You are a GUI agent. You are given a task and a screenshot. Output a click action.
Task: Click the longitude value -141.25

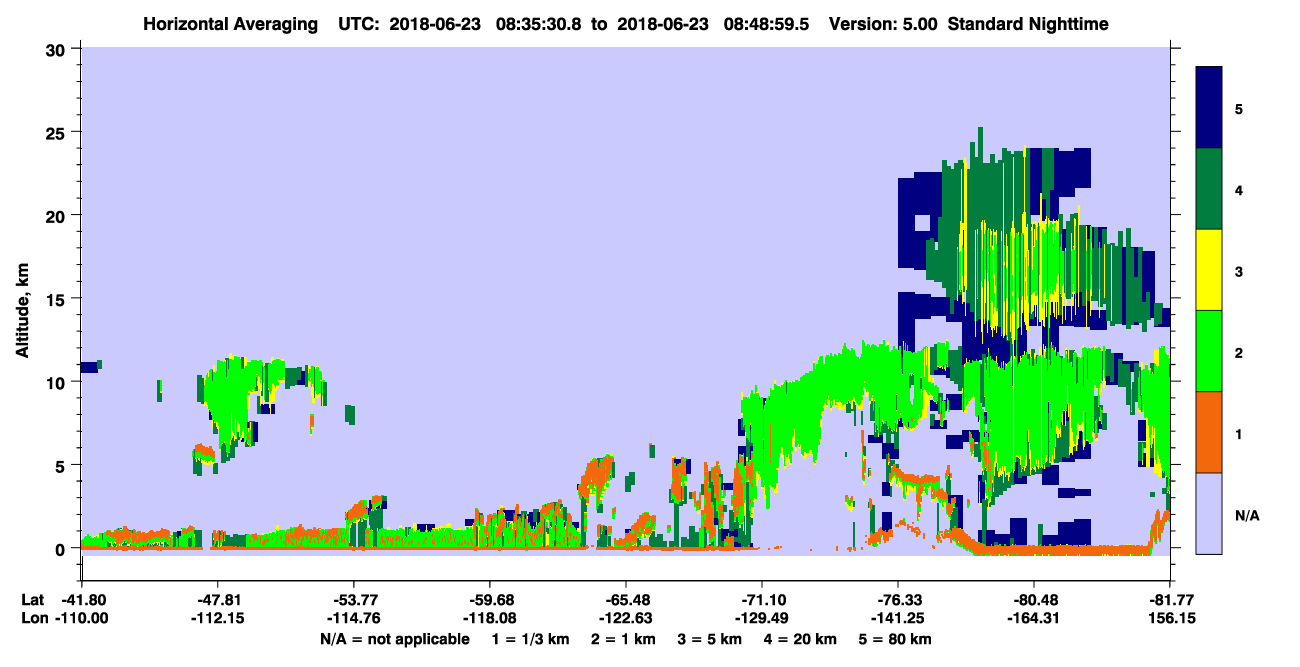coord(898,618)
